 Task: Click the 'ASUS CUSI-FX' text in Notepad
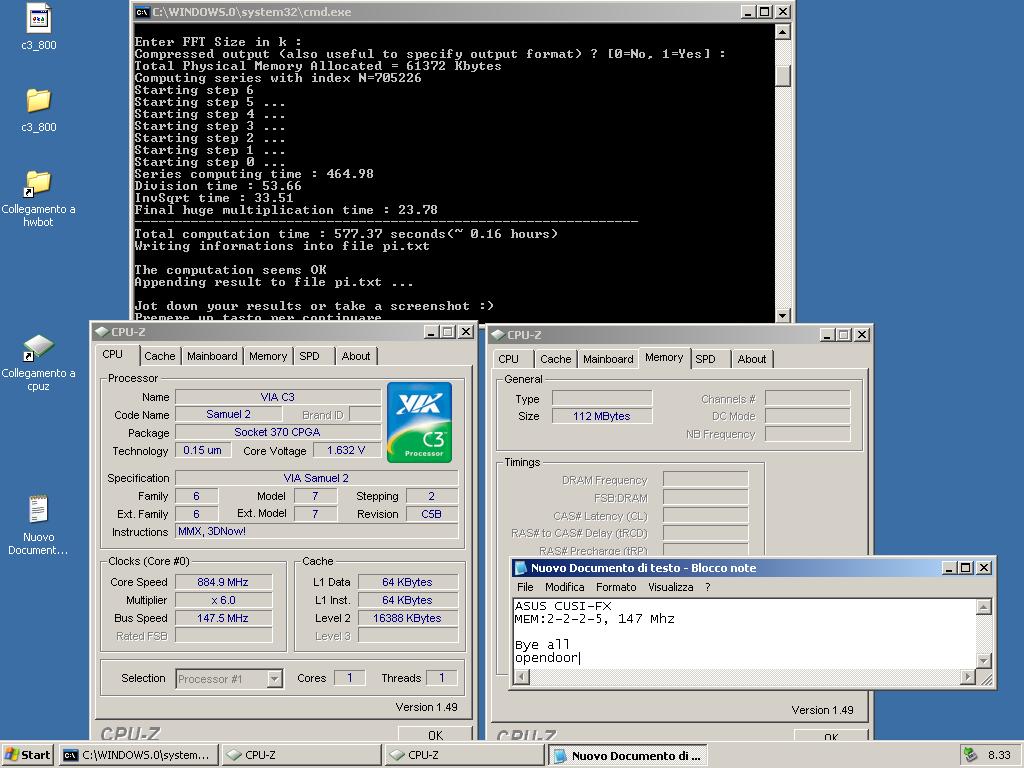pyautogui.click(x=563, y=606)
